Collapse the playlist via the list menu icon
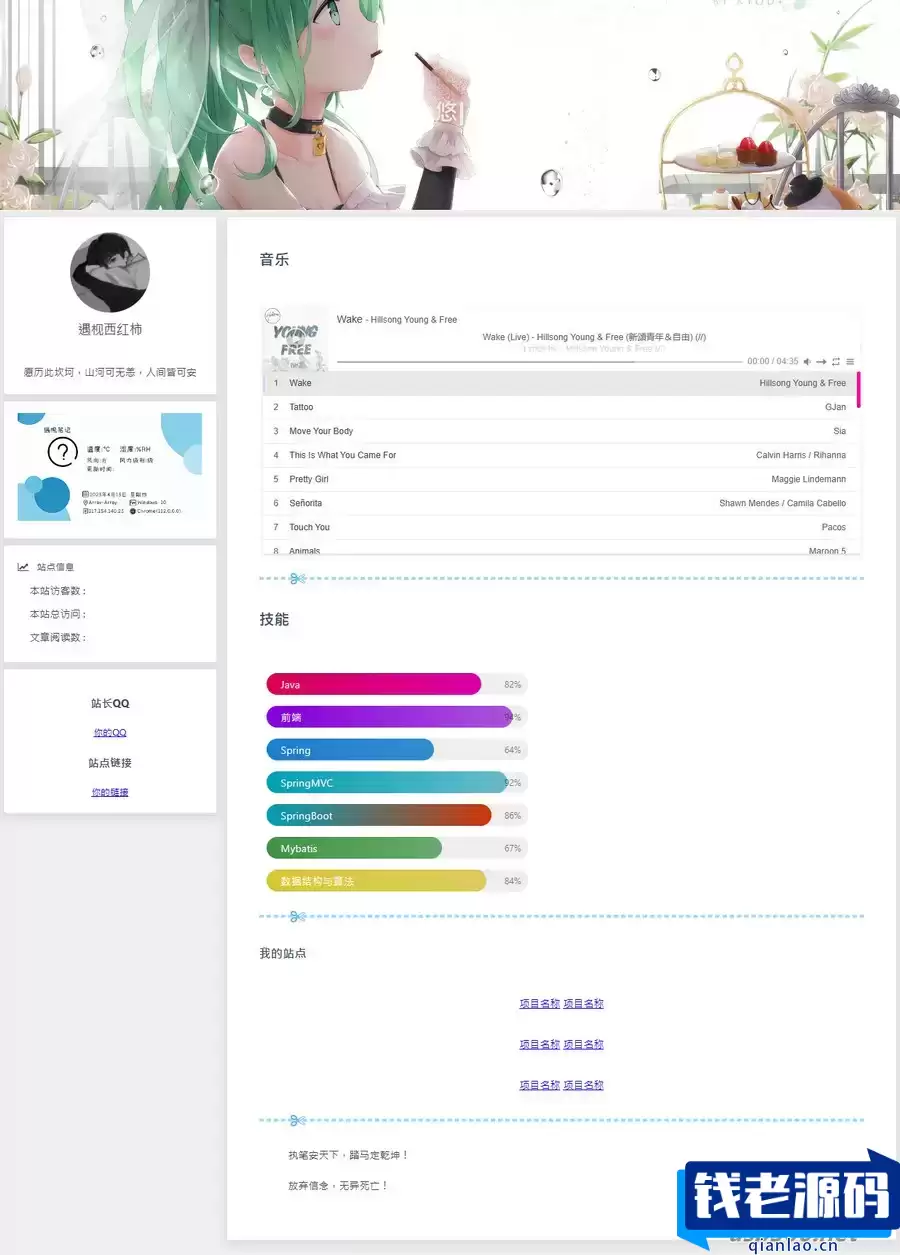 point(850,361)
